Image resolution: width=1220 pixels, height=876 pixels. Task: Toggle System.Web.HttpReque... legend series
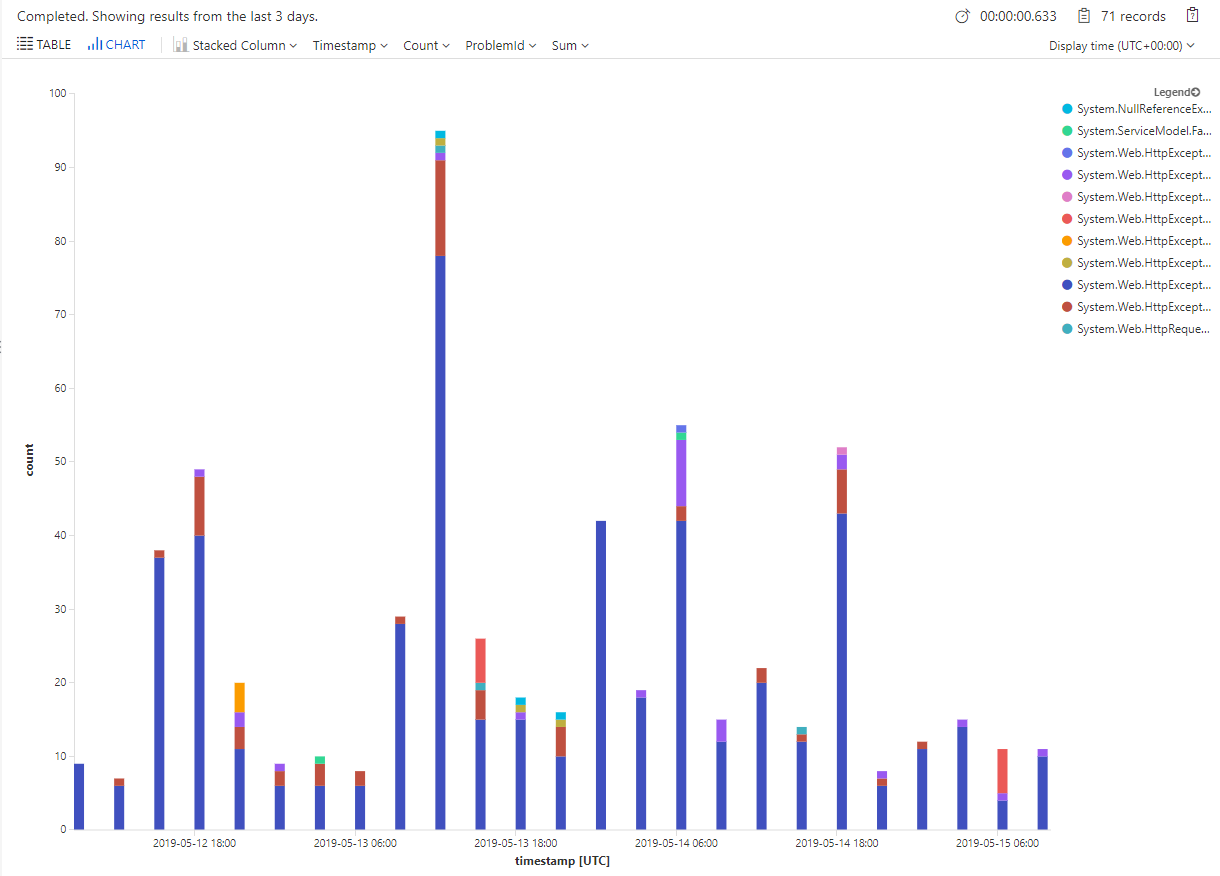click(x=1137, y=329)
